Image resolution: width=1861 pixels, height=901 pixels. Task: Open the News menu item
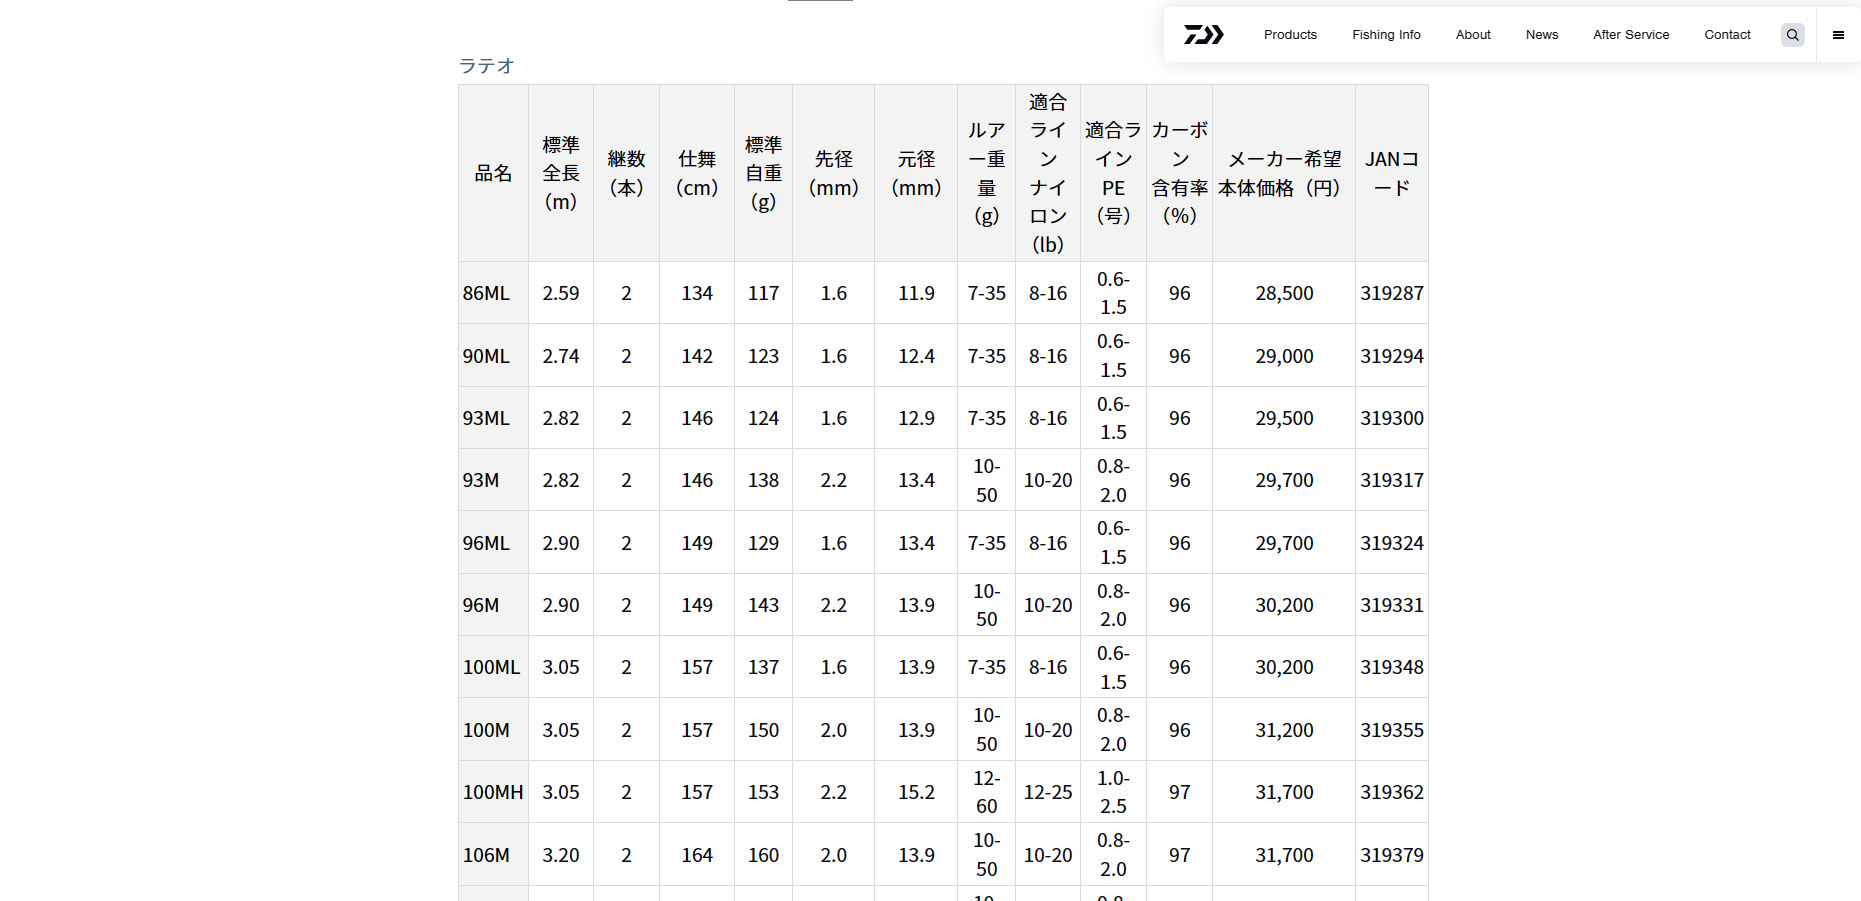click(x=1542, y=35)
